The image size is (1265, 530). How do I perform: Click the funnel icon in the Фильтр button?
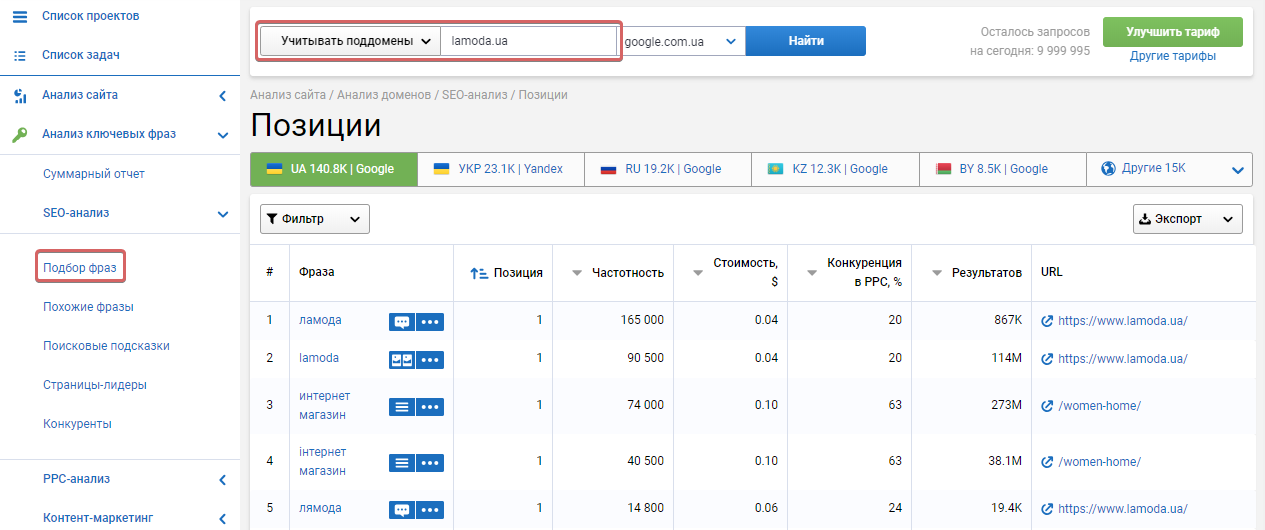tap(273, 219)
